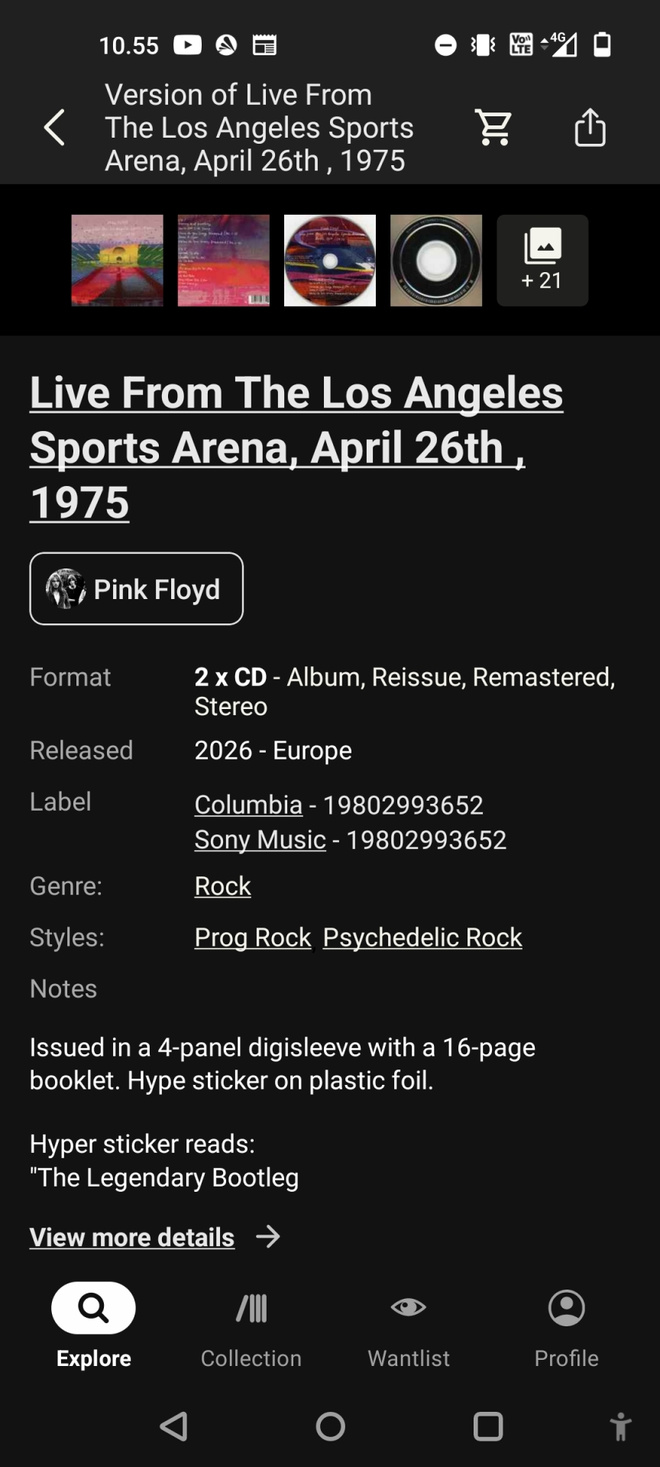View the first album cover thumbnail
The width and height of the screenshot is (660, 1467).
(117, 260)
